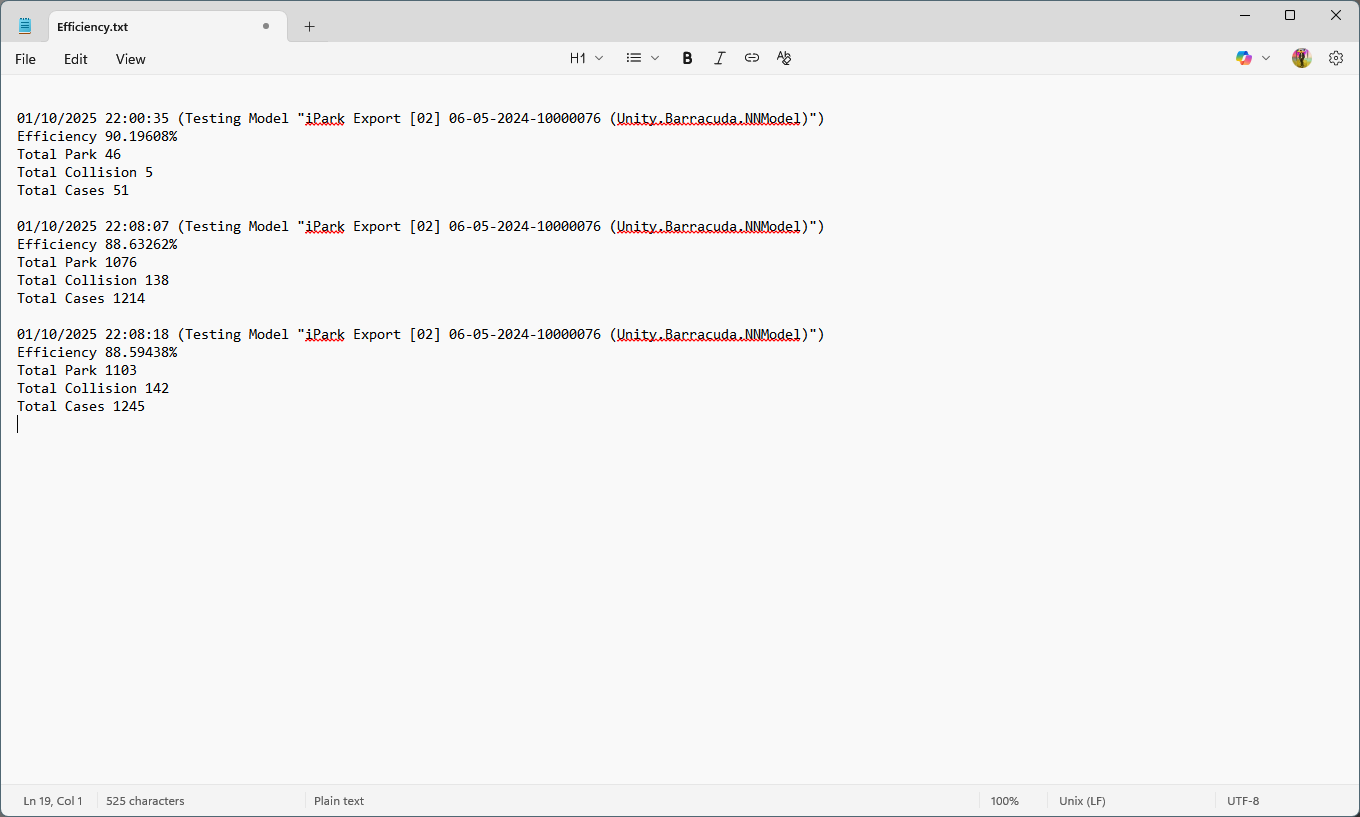Open the View menu
The height and width of the screenshot is (817, 1360).
coord(130,59)
